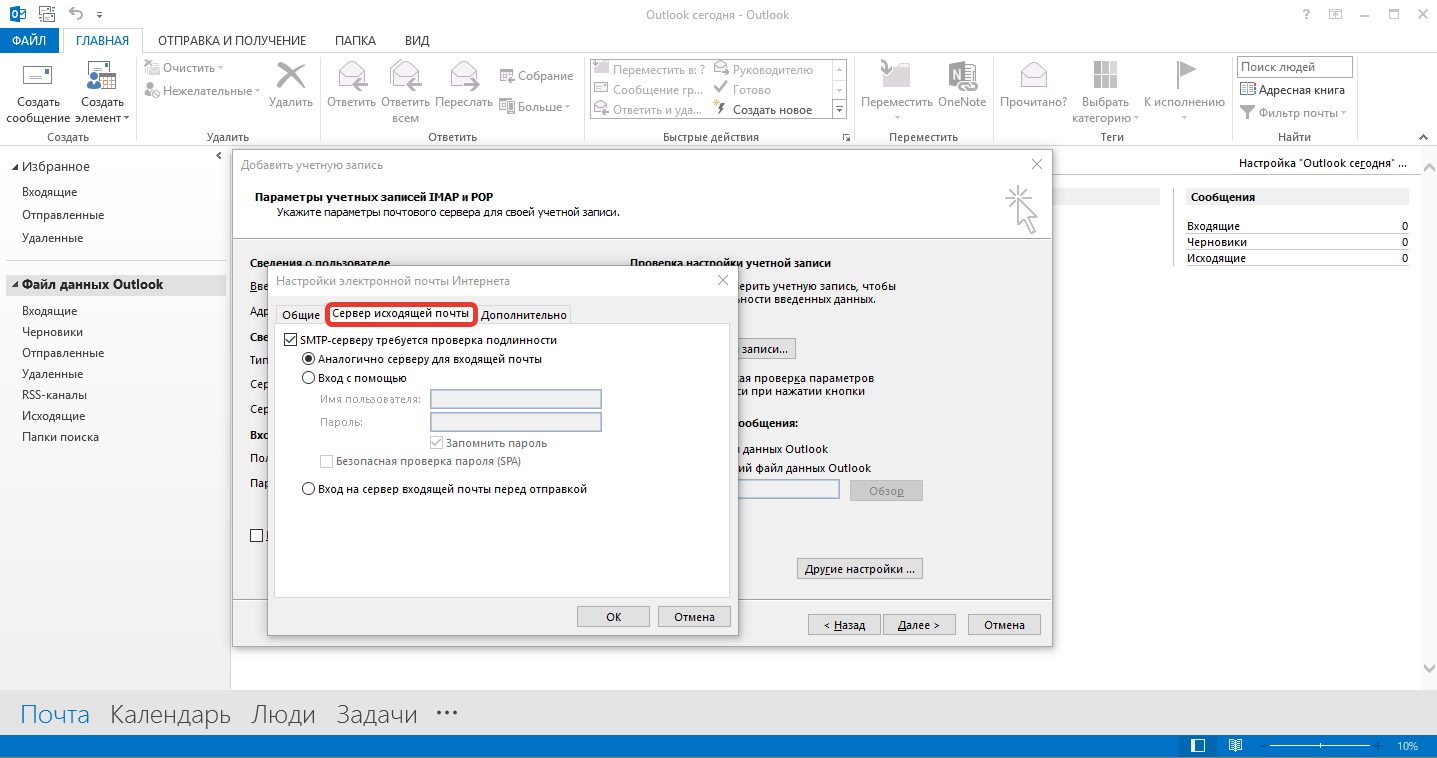Viewport: 1437px width, 758px height.
Task: Select Вход с помощью radio option
Action: click(309, 378)
